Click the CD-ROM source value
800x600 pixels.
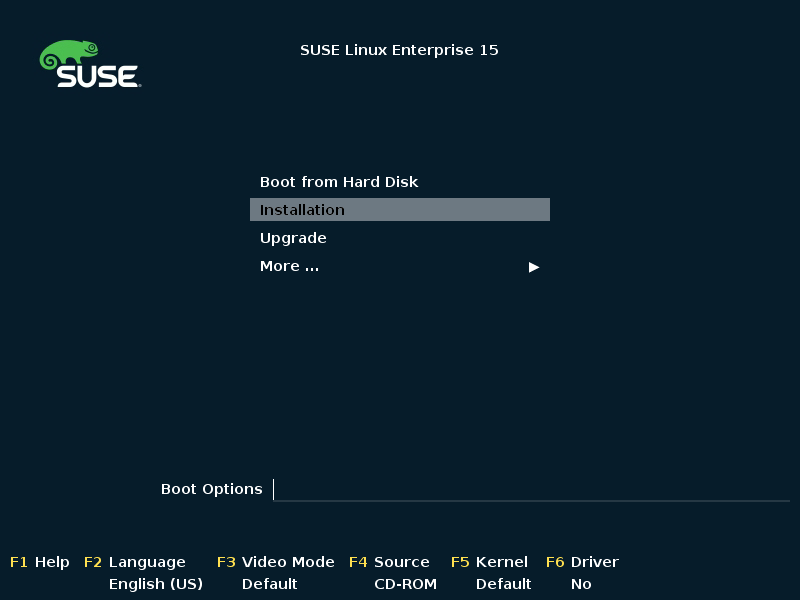click(x=405, y=584)
